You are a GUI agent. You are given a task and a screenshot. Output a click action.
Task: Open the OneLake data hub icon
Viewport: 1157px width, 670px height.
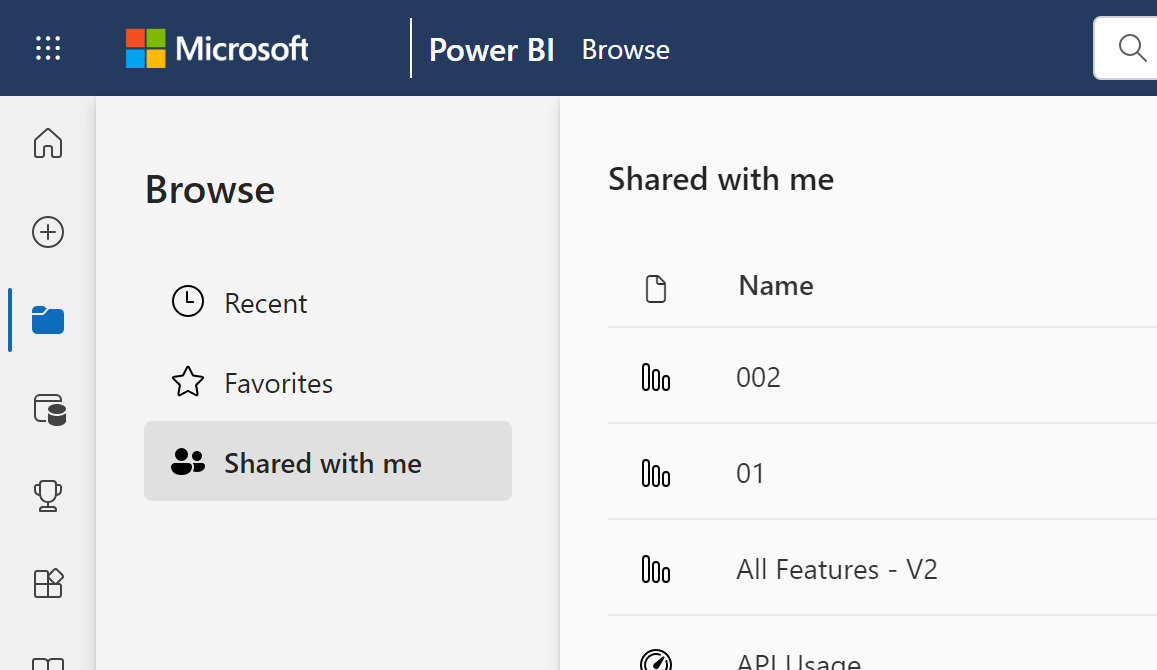[x=47, y=410]
